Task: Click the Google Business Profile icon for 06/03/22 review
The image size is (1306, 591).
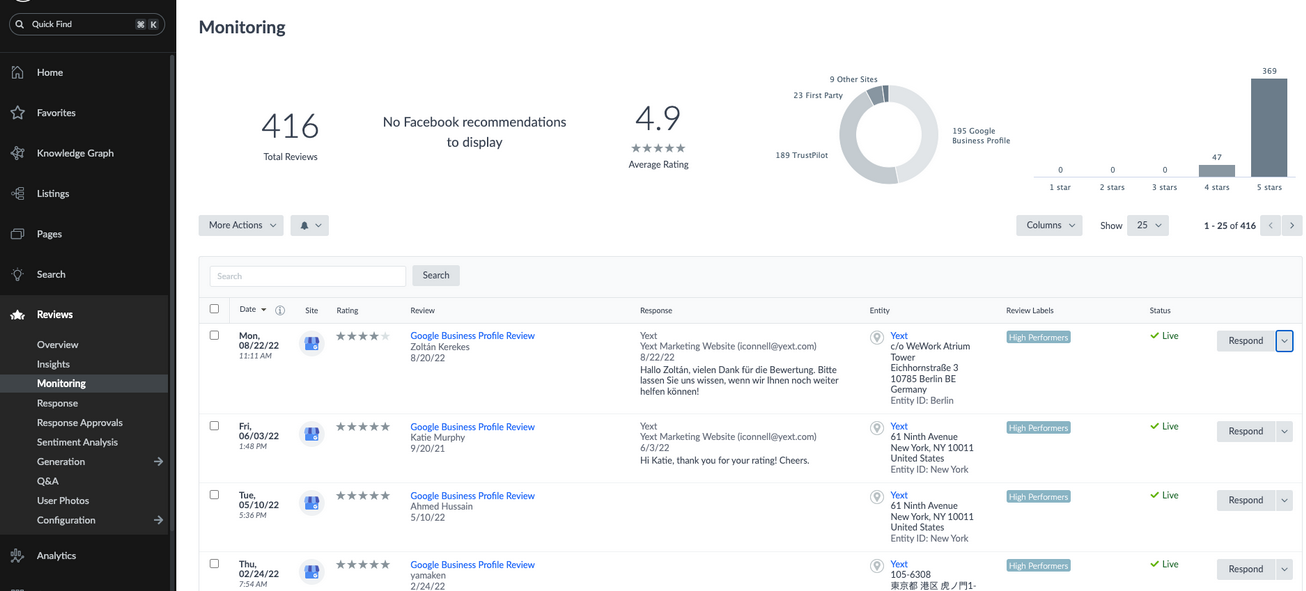Action: pos(311,434)
